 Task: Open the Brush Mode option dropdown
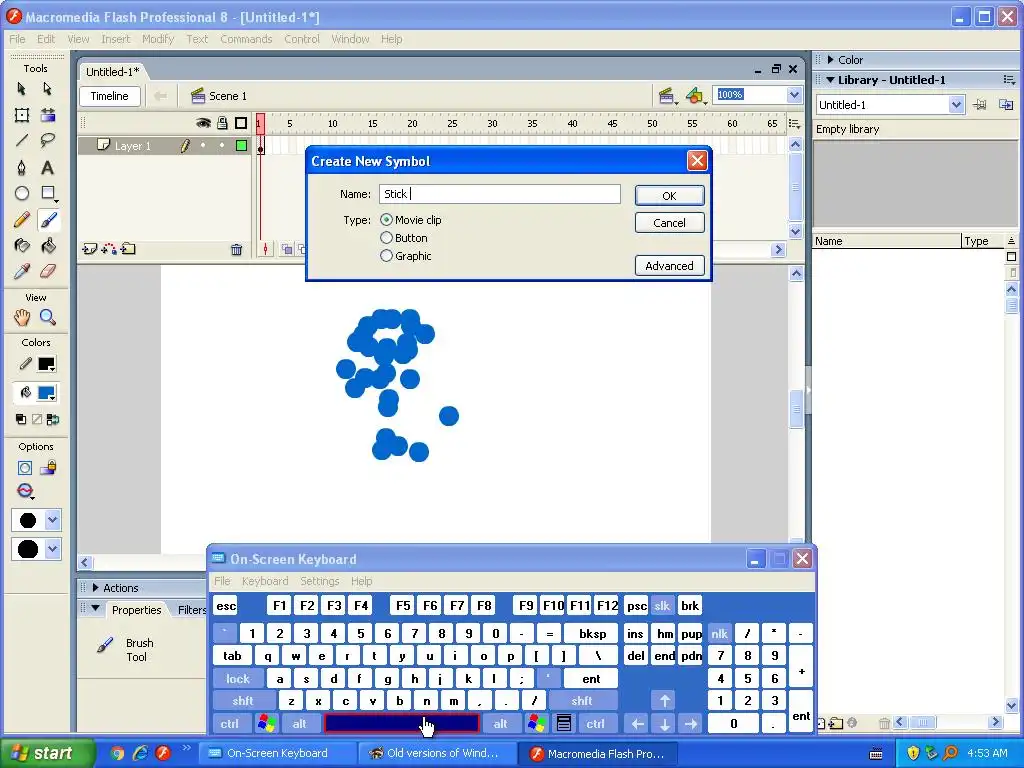coord(25,491)
